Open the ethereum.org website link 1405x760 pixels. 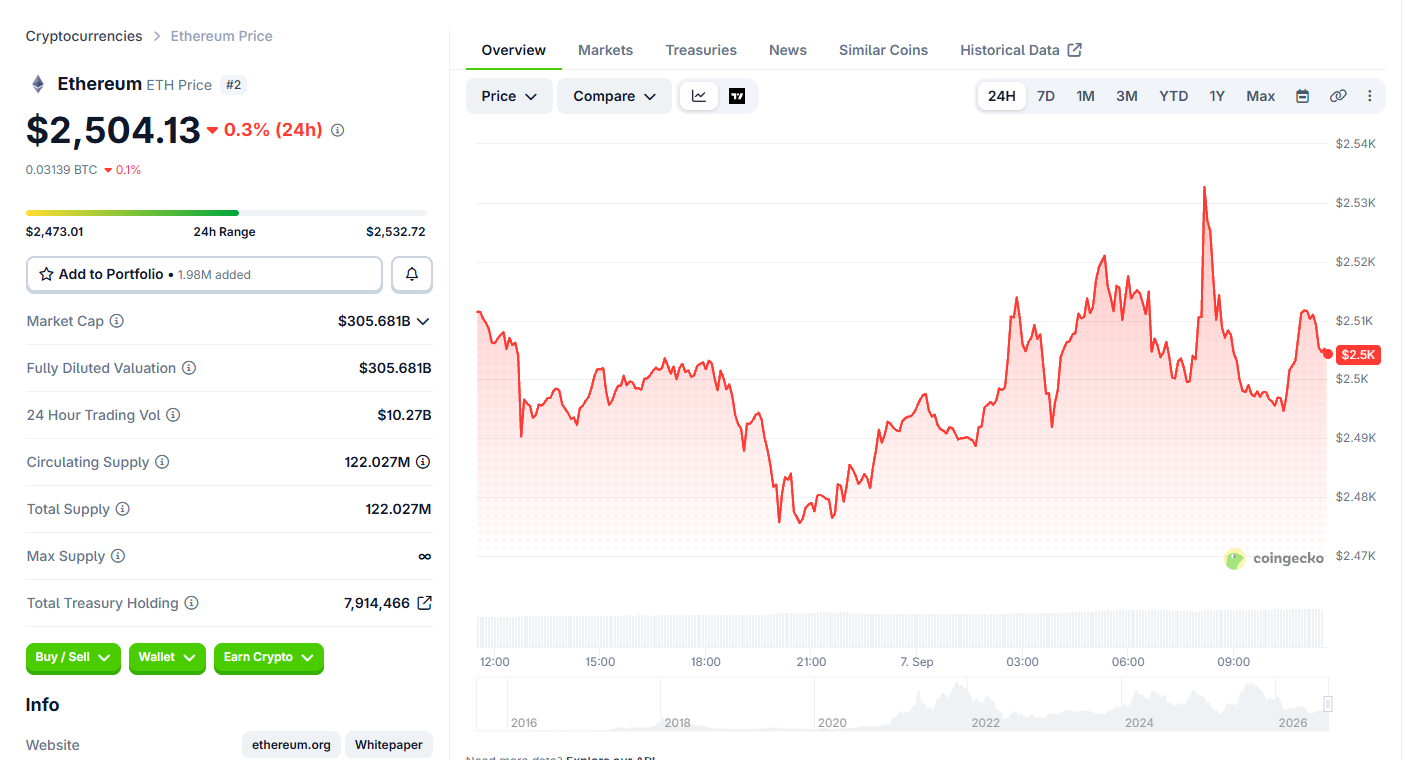[x=291, y=745]
